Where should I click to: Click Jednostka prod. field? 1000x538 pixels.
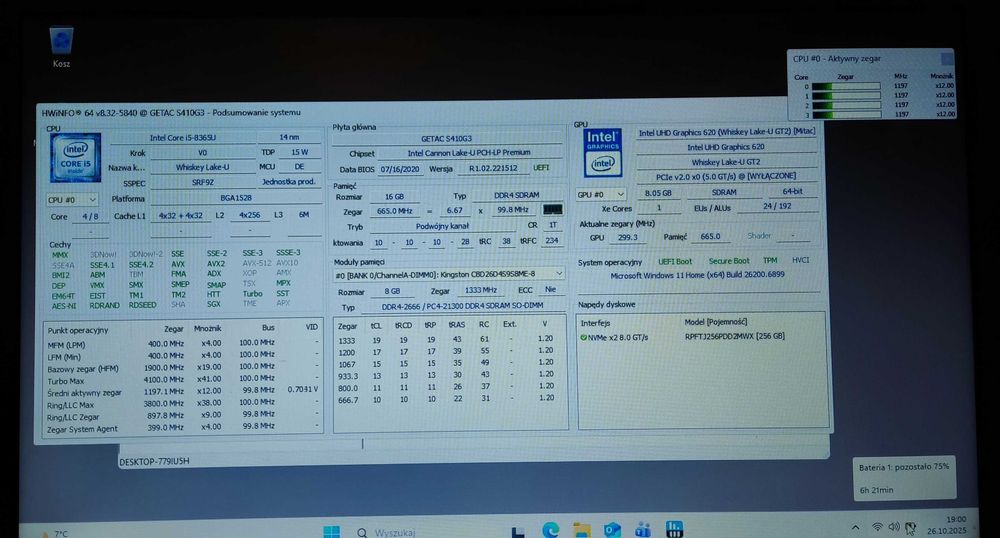(x=289, y=182)
